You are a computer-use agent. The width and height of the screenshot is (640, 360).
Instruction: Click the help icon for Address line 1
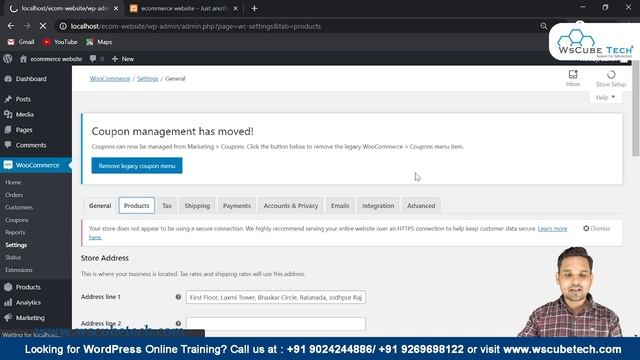178,297
